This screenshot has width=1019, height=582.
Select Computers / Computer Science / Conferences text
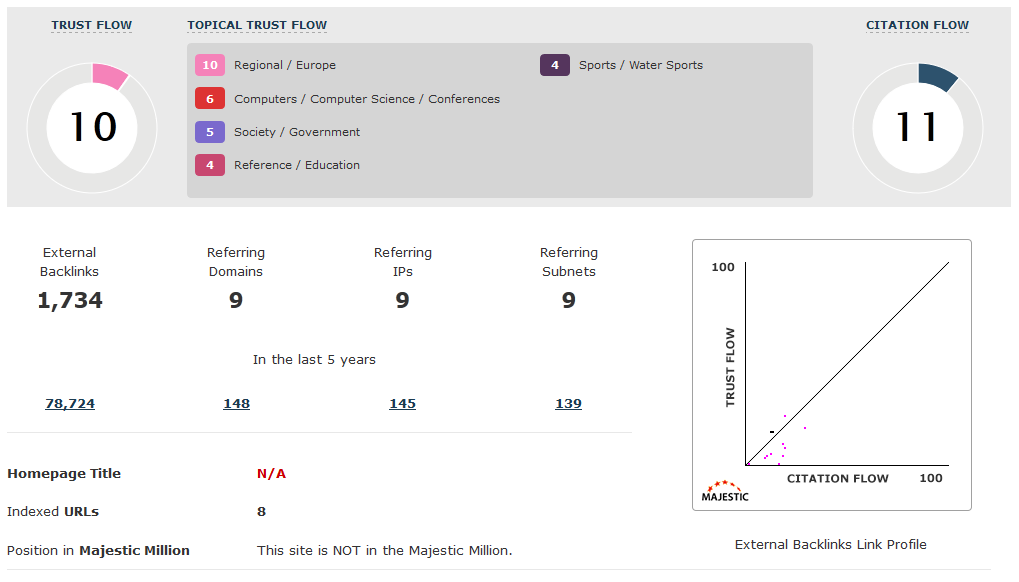pyautogui.click(x=367, y=99)
